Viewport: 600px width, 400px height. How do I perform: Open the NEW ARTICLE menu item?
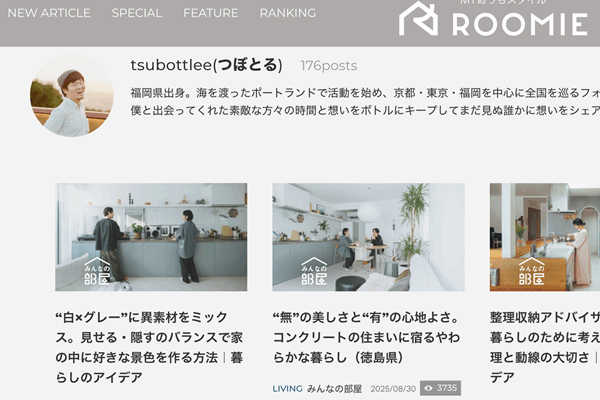click(x=49, y=13)
